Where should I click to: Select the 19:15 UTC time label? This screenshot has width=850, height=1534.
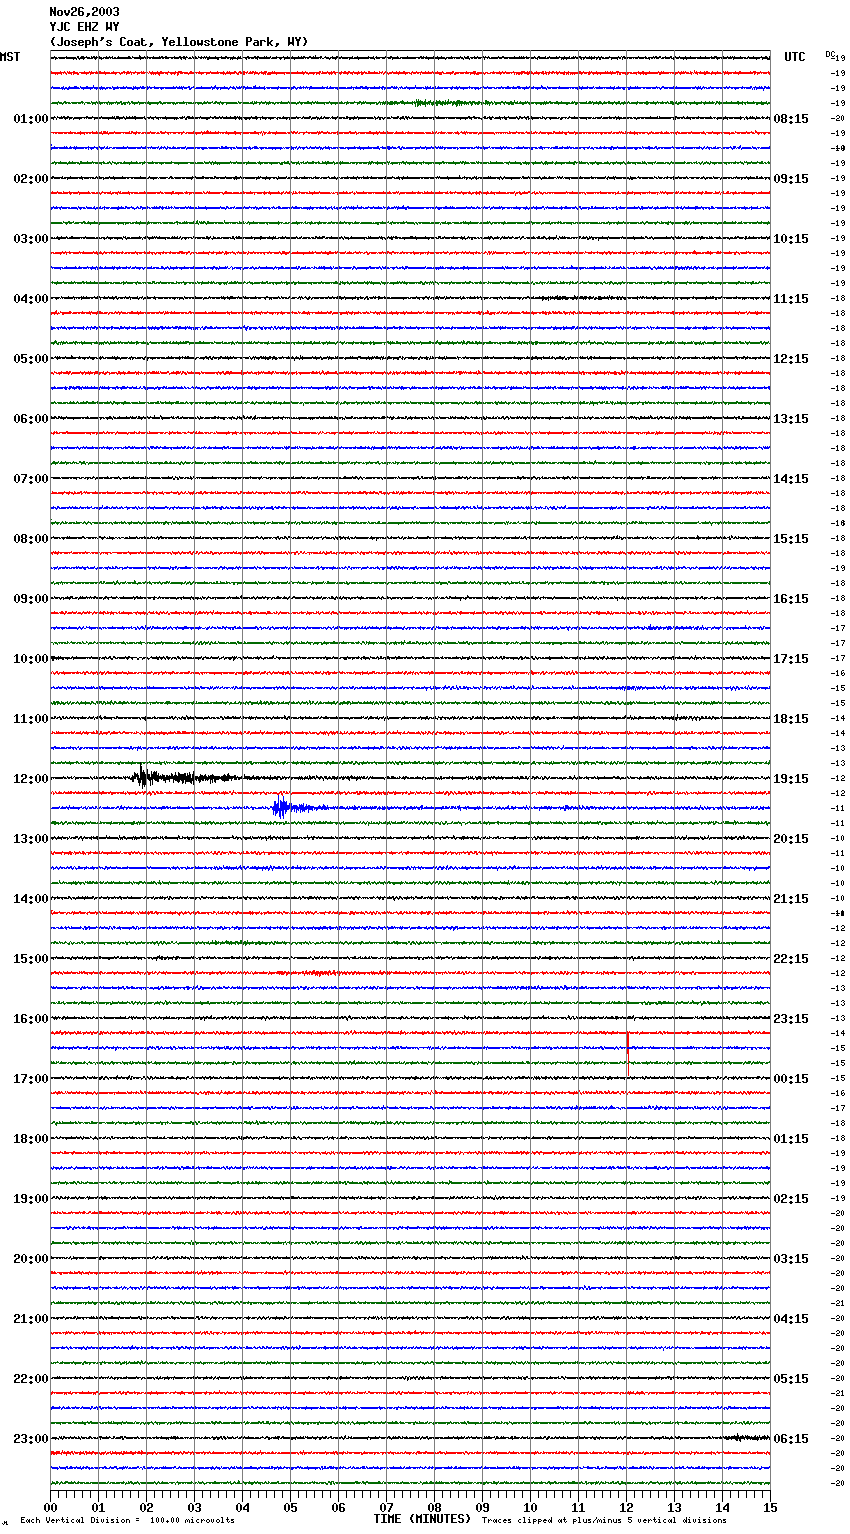(x=791, y=779)
